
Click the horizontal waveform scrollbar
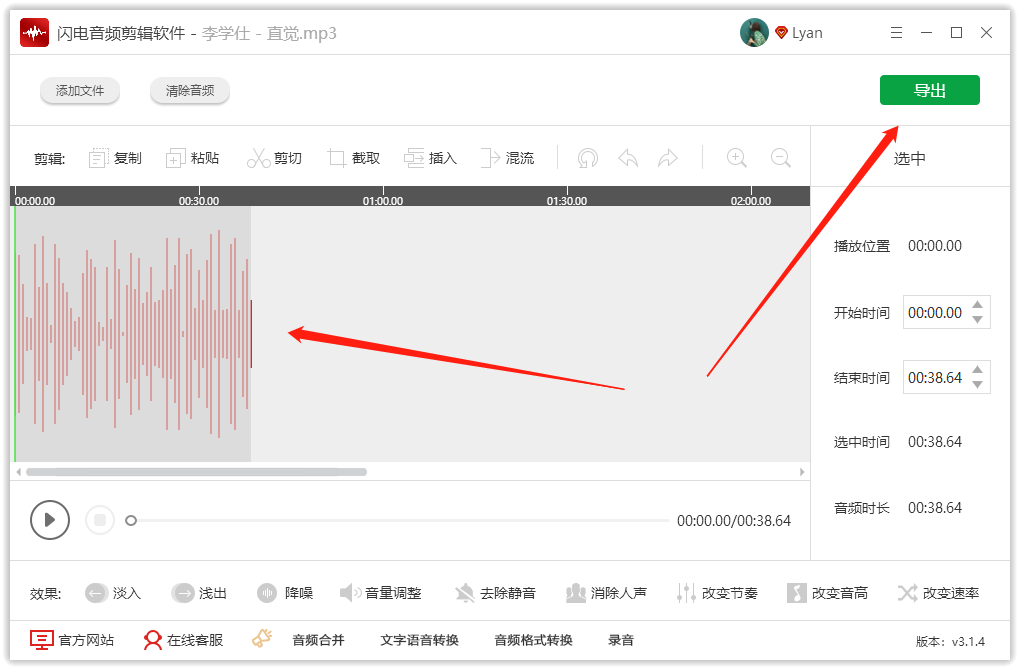point(196,472)
